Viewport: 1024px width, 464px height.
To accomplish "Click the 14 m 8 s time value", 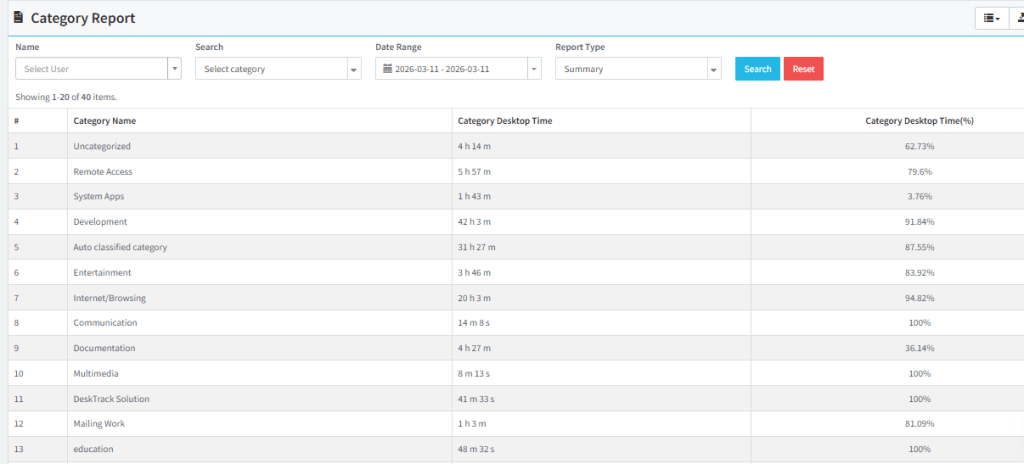I will [x=473, y=323].
